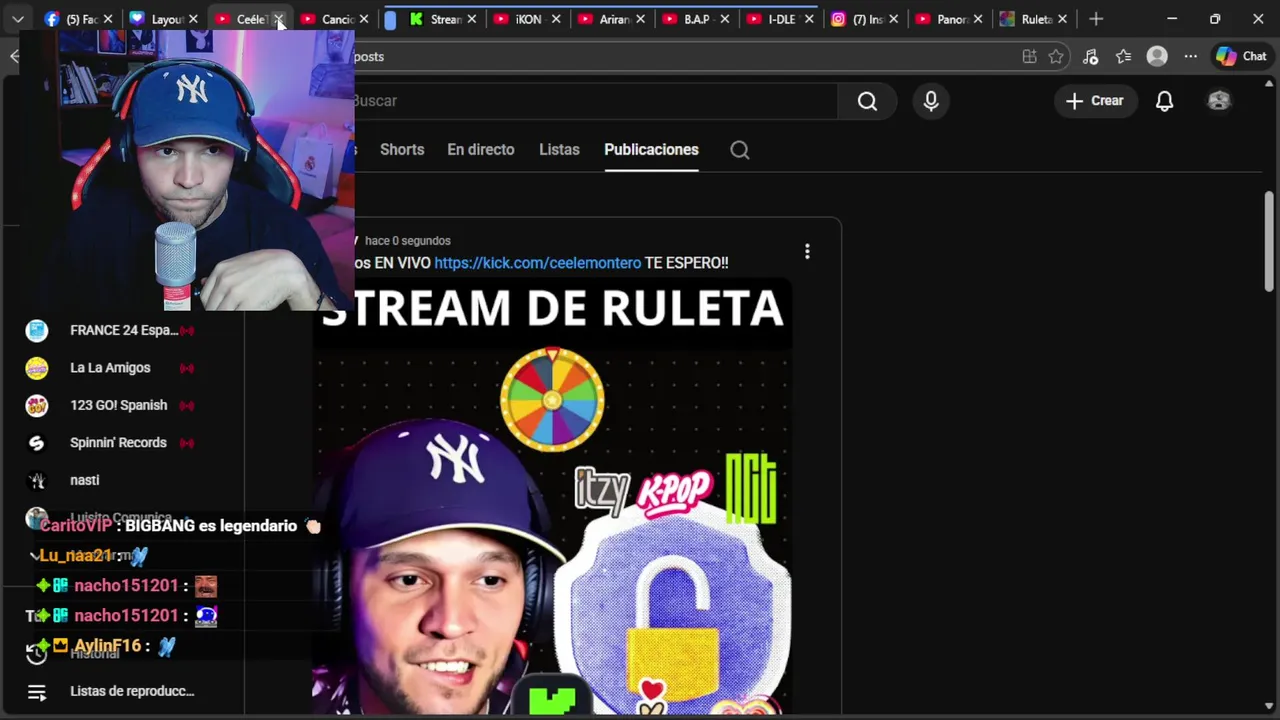Screen dimensions: 1280x720
Task: Click the Crear button
Action: tap(1095, 101)
